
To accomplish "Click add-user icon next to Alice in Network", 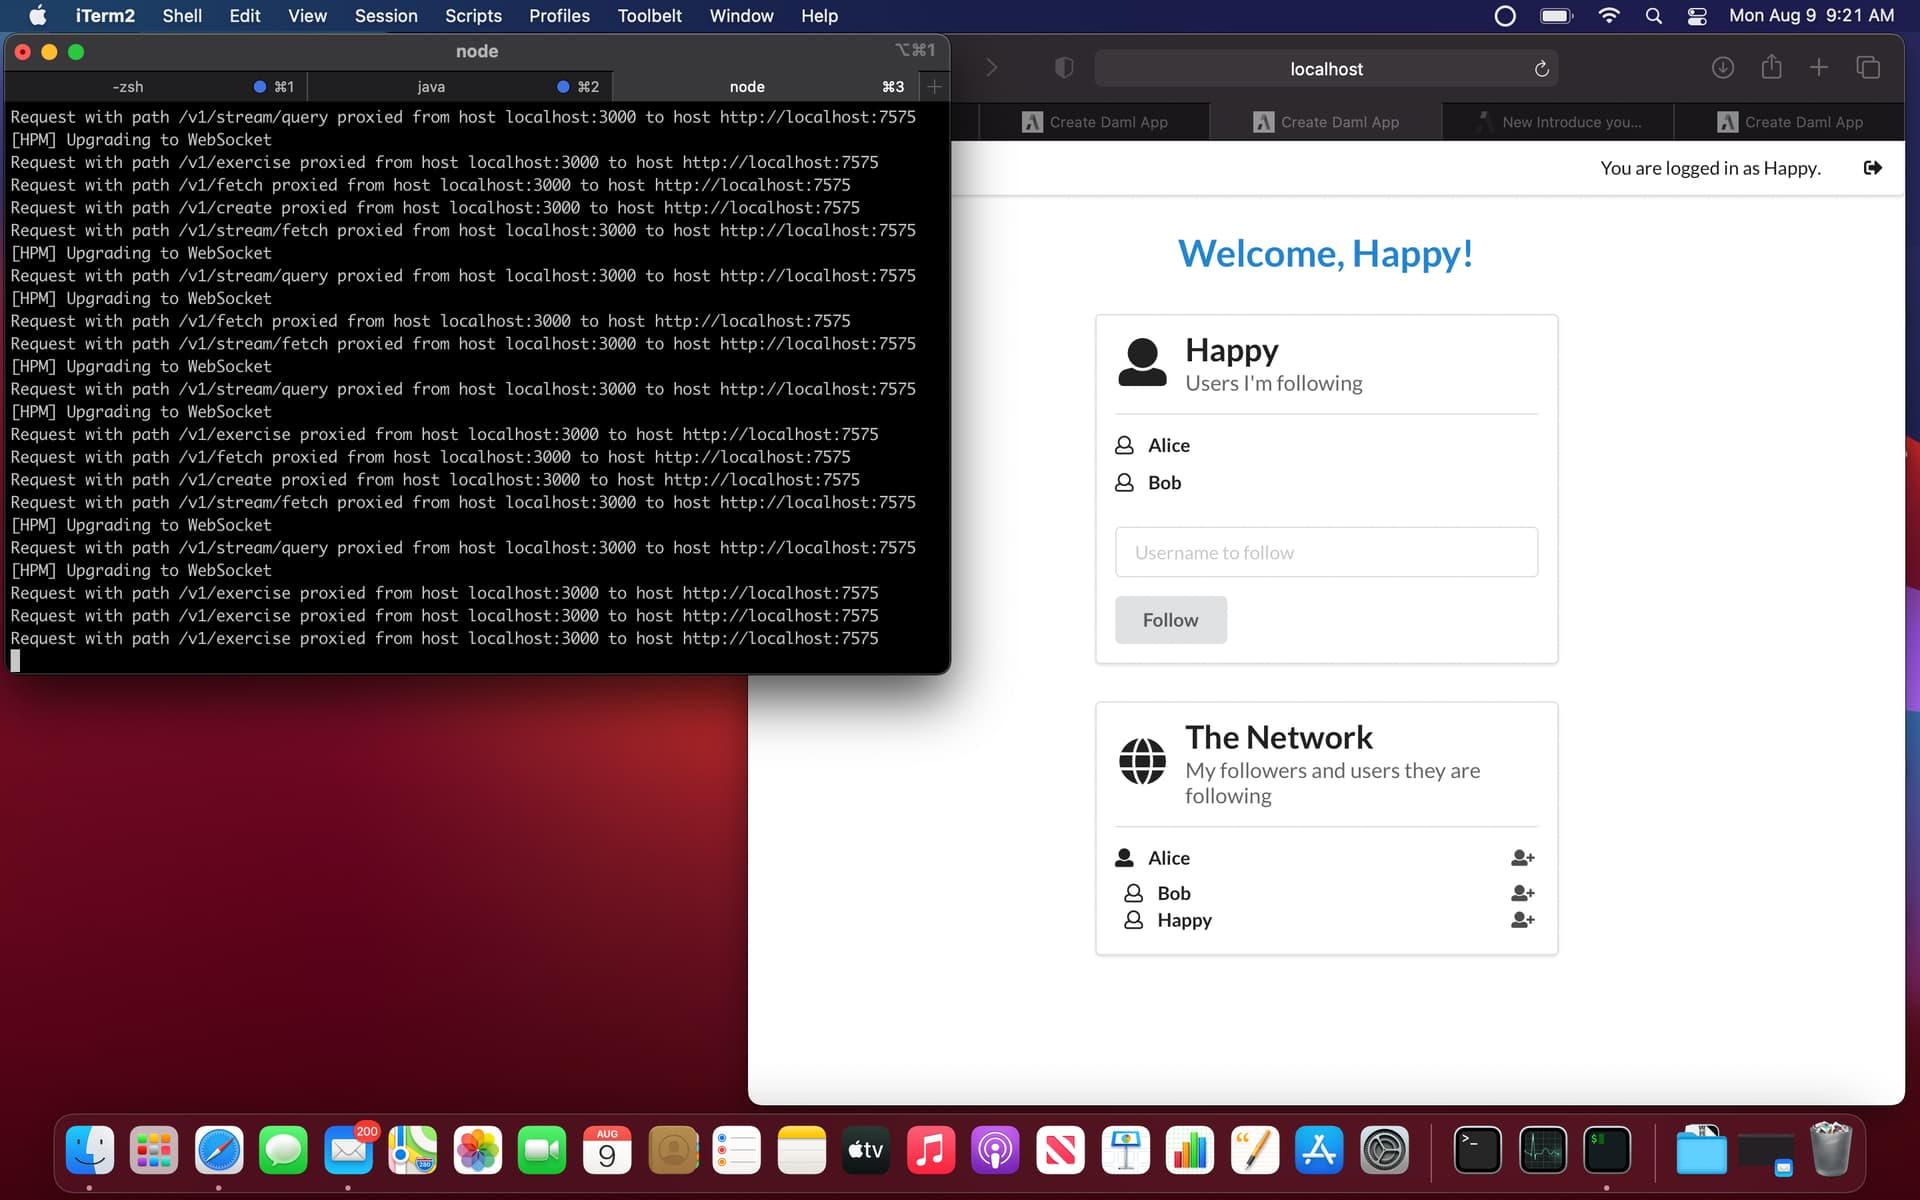I will [x=1522, y=858].
